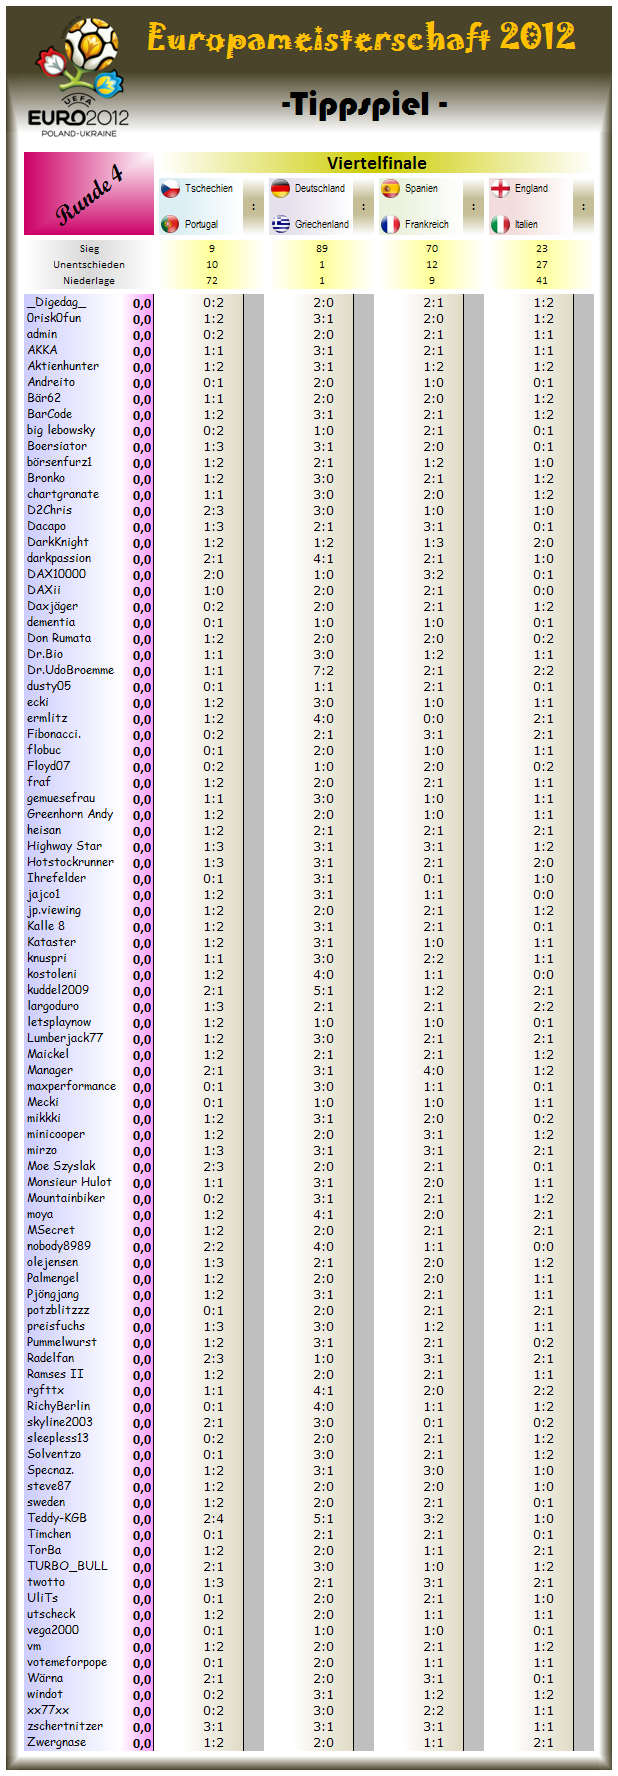618x1776 pixels.
Task: Click the pink Runde 4 badge
Action: point(89,194)
